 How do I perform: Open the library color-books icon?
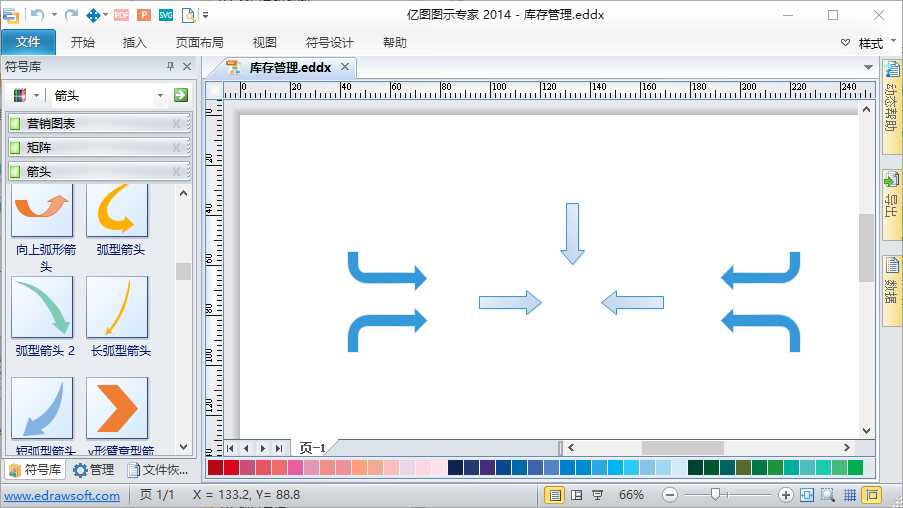pyautogui.click(x=20, y=95)
